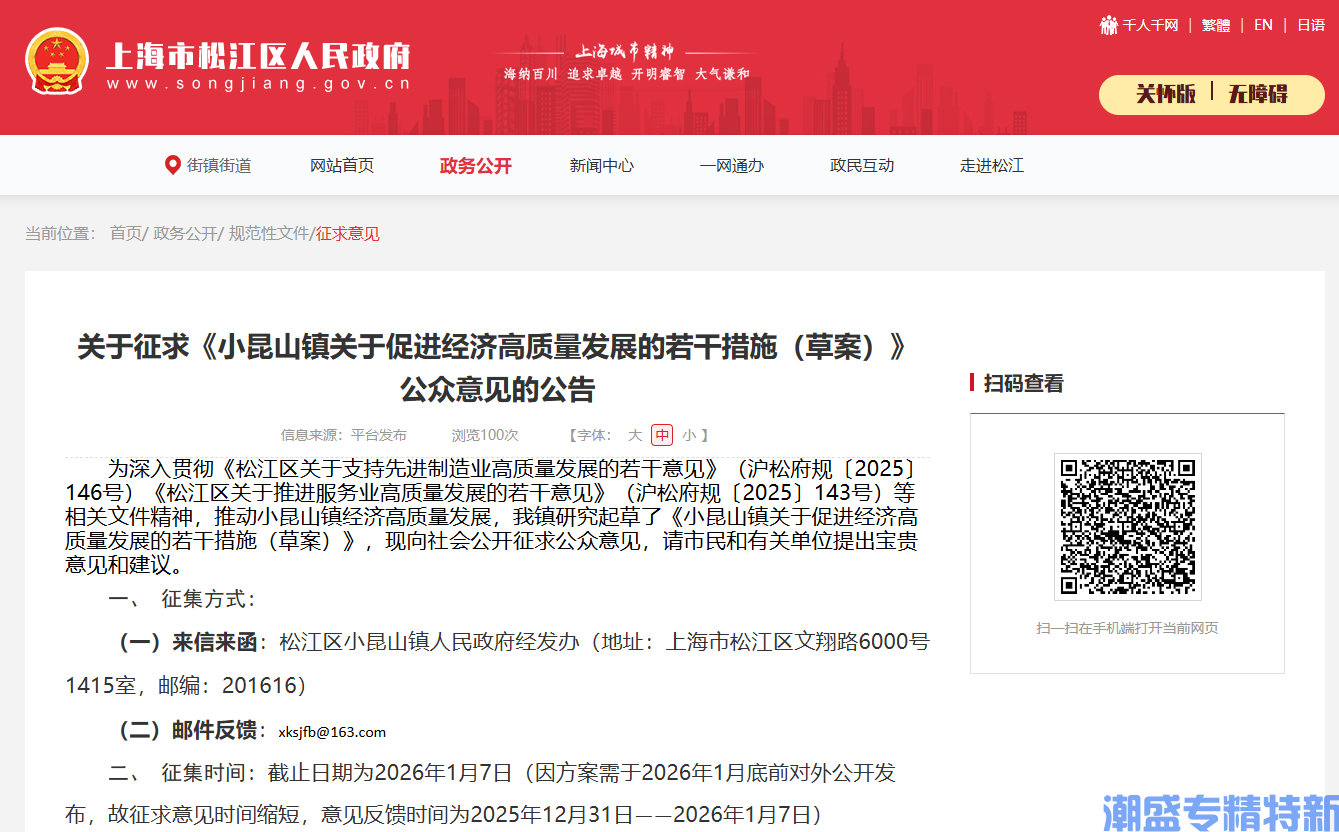Click the email address xksjfb@163.com
1339x832 pixels.
pos(332,732)
